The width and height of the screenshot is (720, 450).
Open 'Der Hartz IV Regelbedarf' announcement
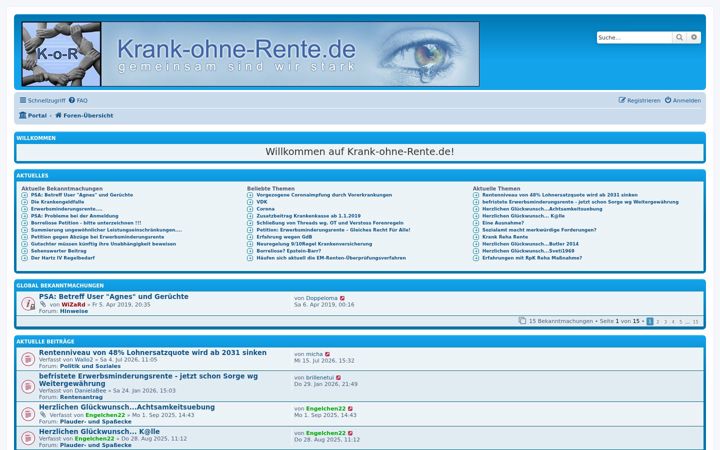click(x=62, y=258)
